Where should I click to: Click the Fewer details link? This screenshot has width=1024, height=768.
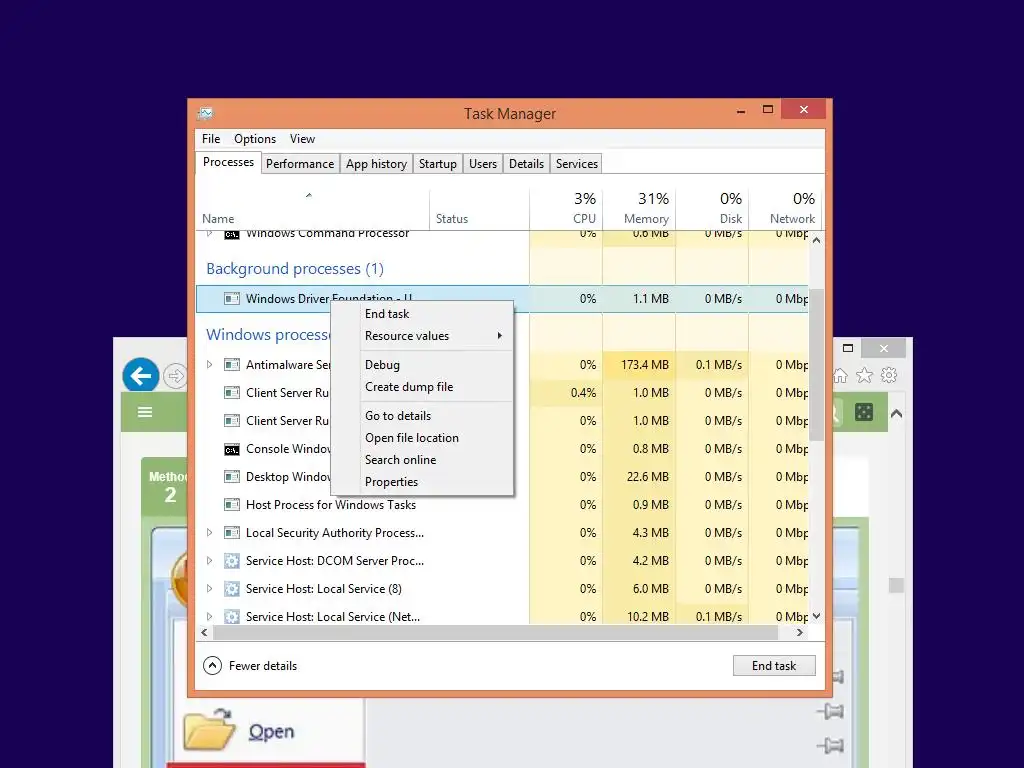point(263,665)
